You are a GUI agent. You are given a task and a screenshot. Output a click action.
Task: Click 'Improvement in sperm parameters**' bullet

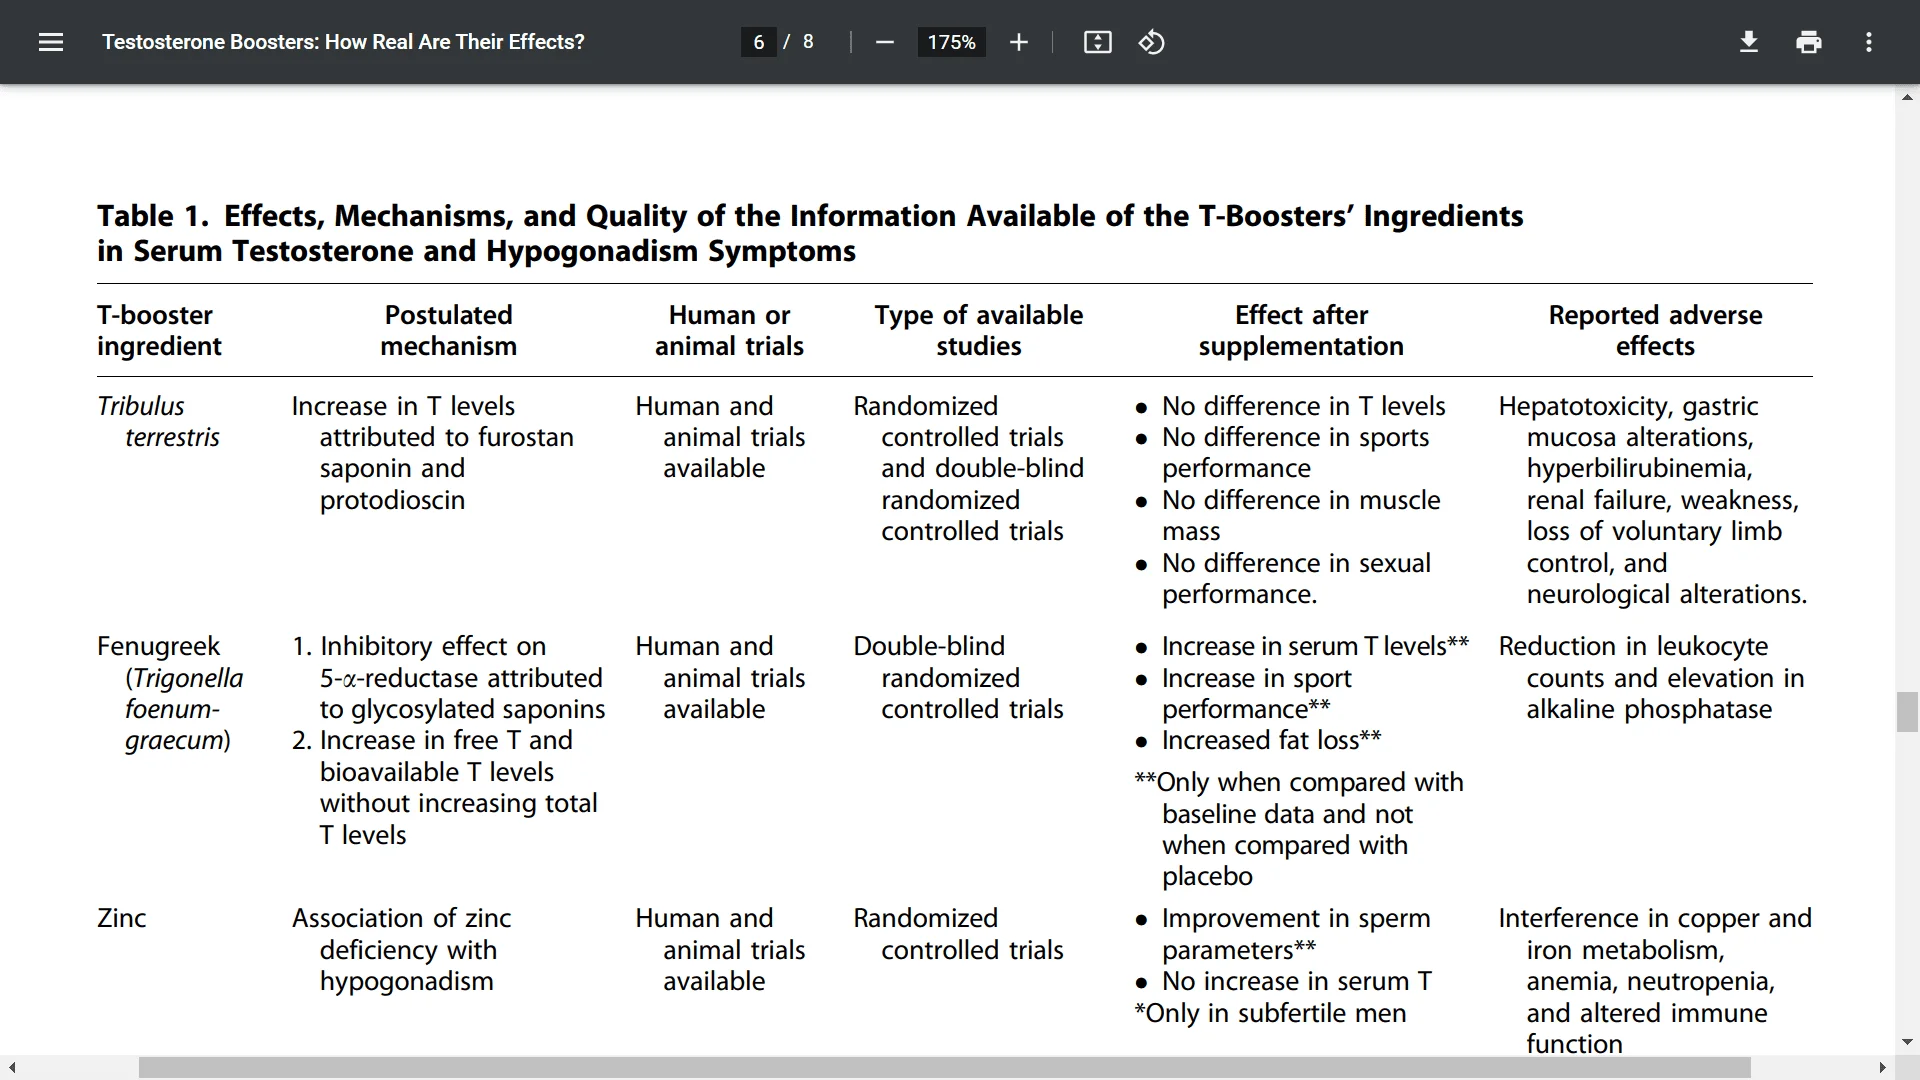coord(1283,934)
